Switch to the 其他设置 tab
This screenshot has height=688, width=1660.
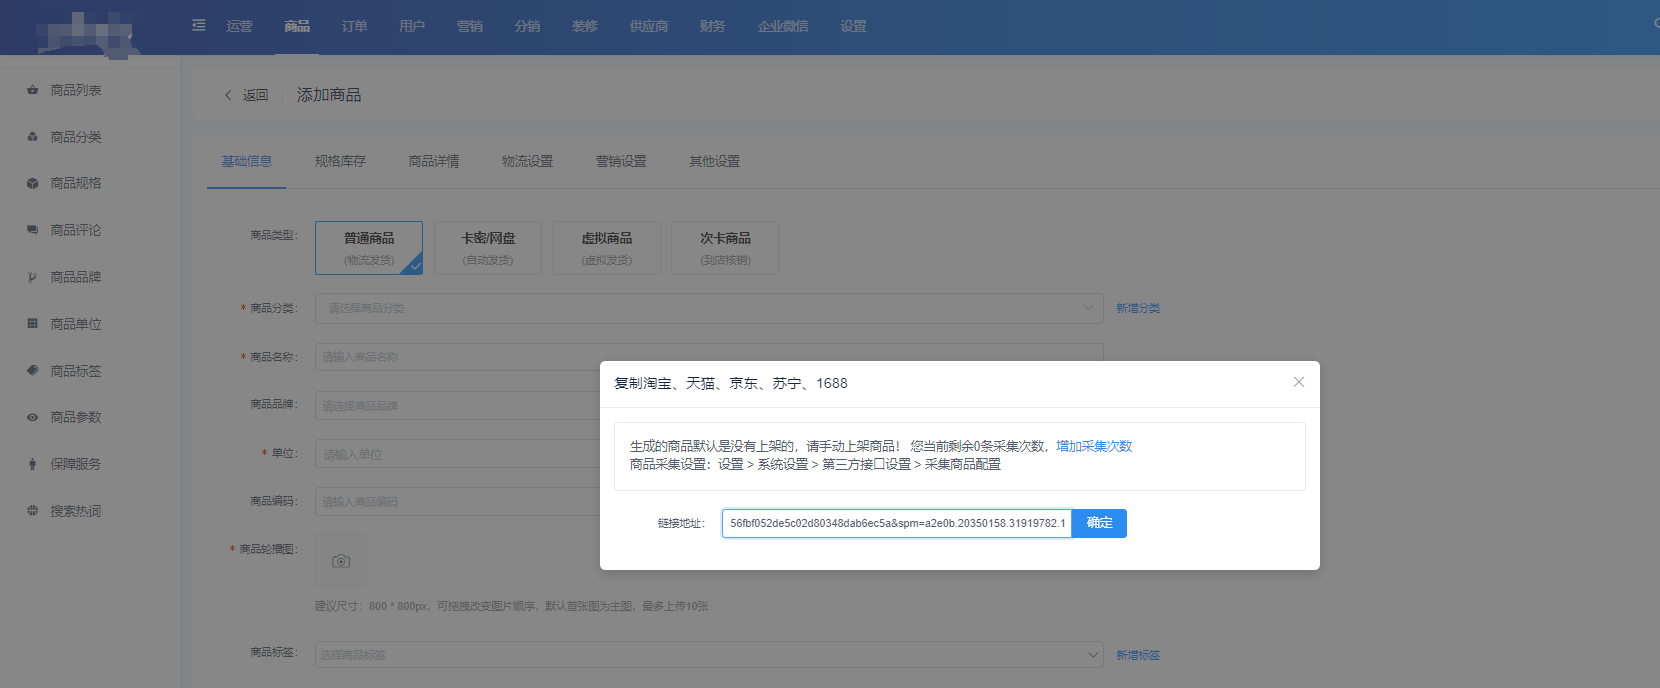pyautogui.click(x=714, y=161)
